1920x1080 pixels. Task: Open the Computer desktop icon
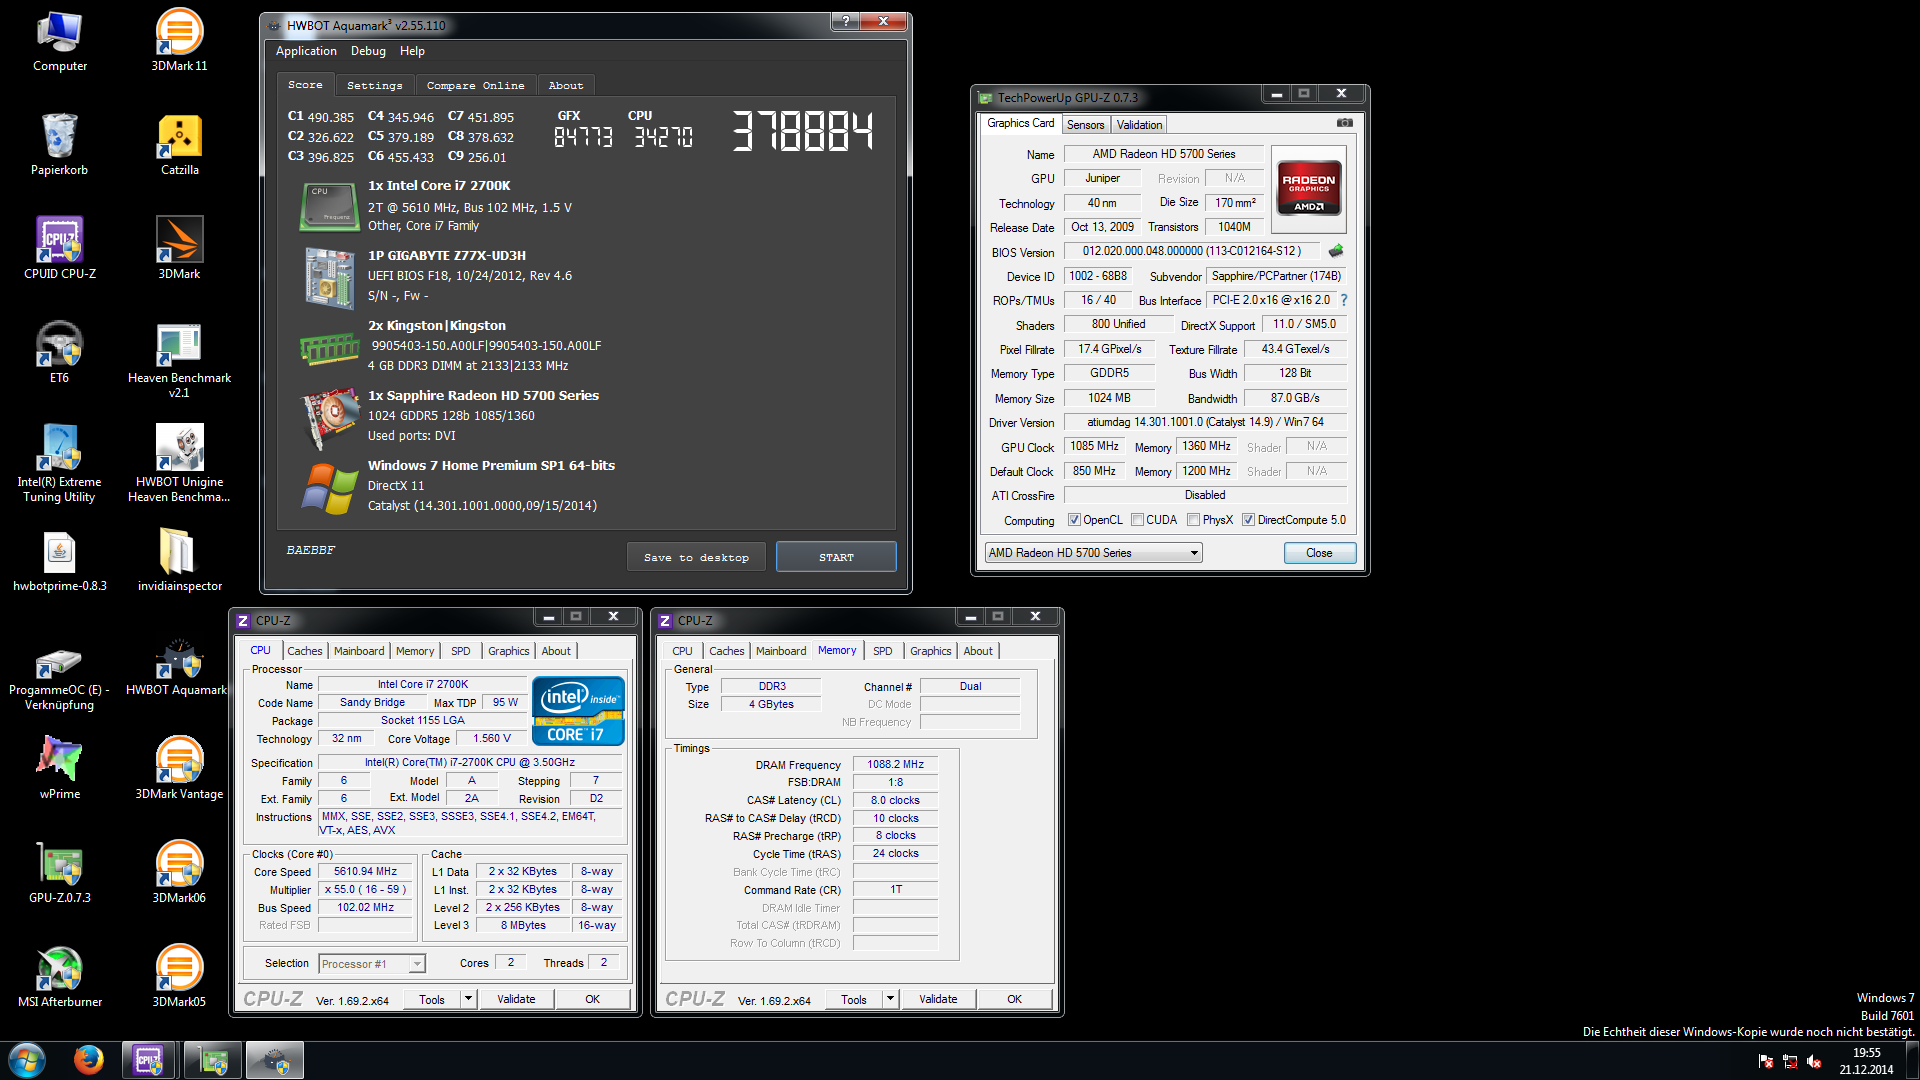click(x=60, y=41)
